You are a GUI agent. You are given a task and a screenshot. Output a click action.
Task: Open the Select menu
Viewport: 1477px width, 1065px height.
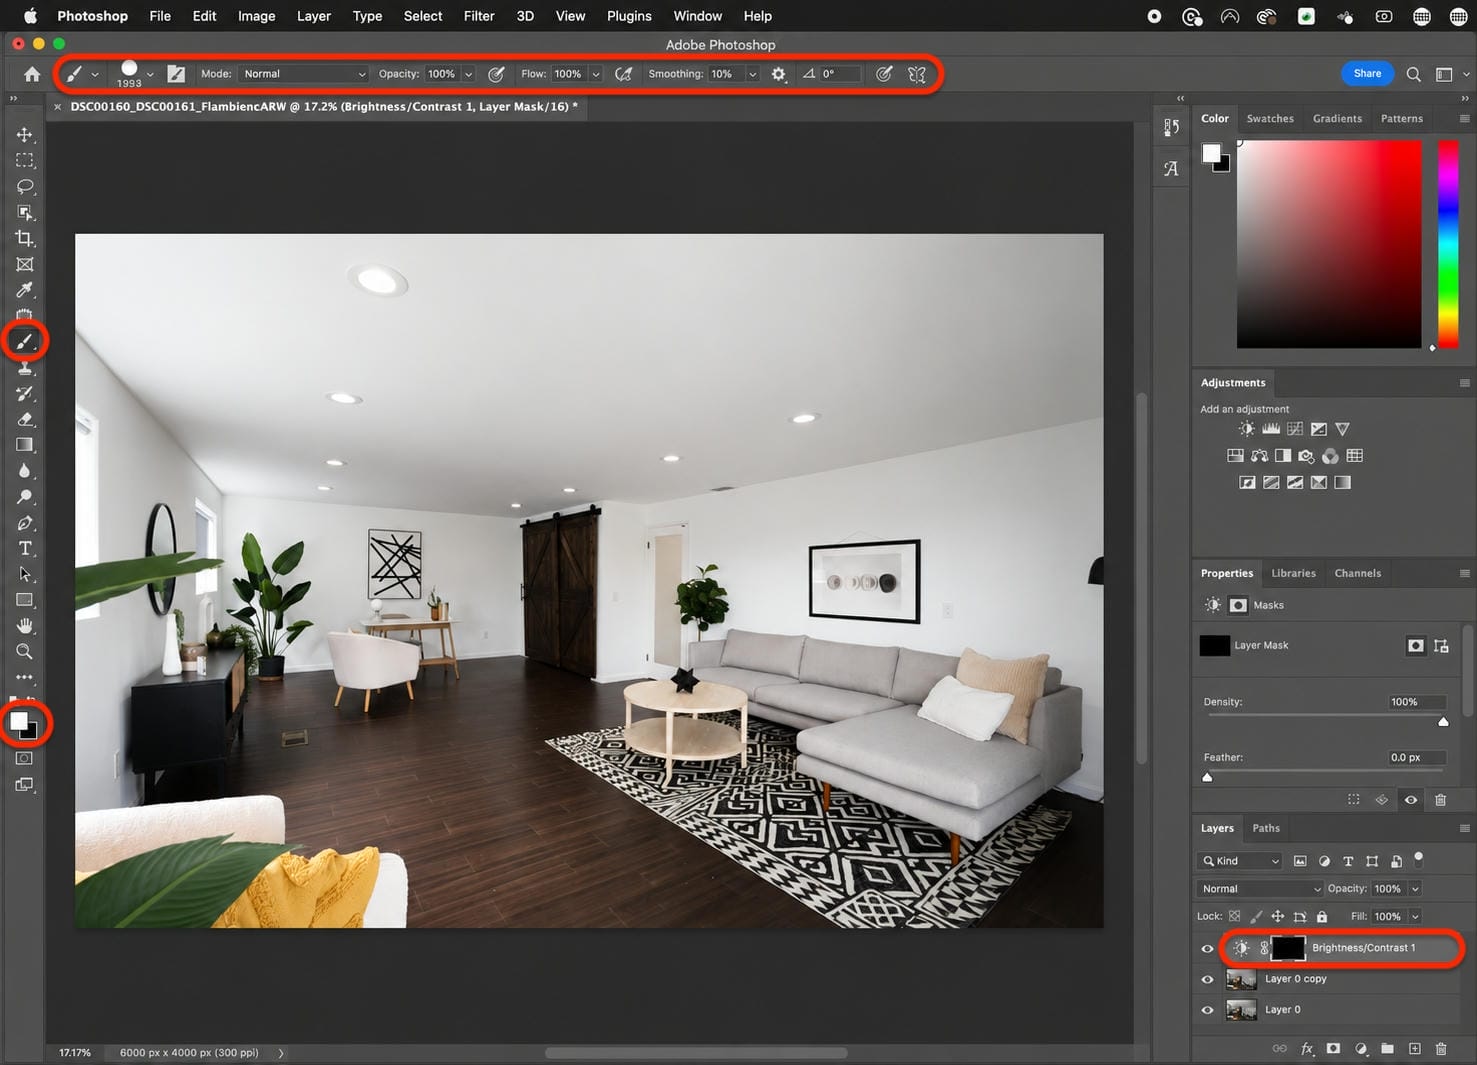(423, 16)
